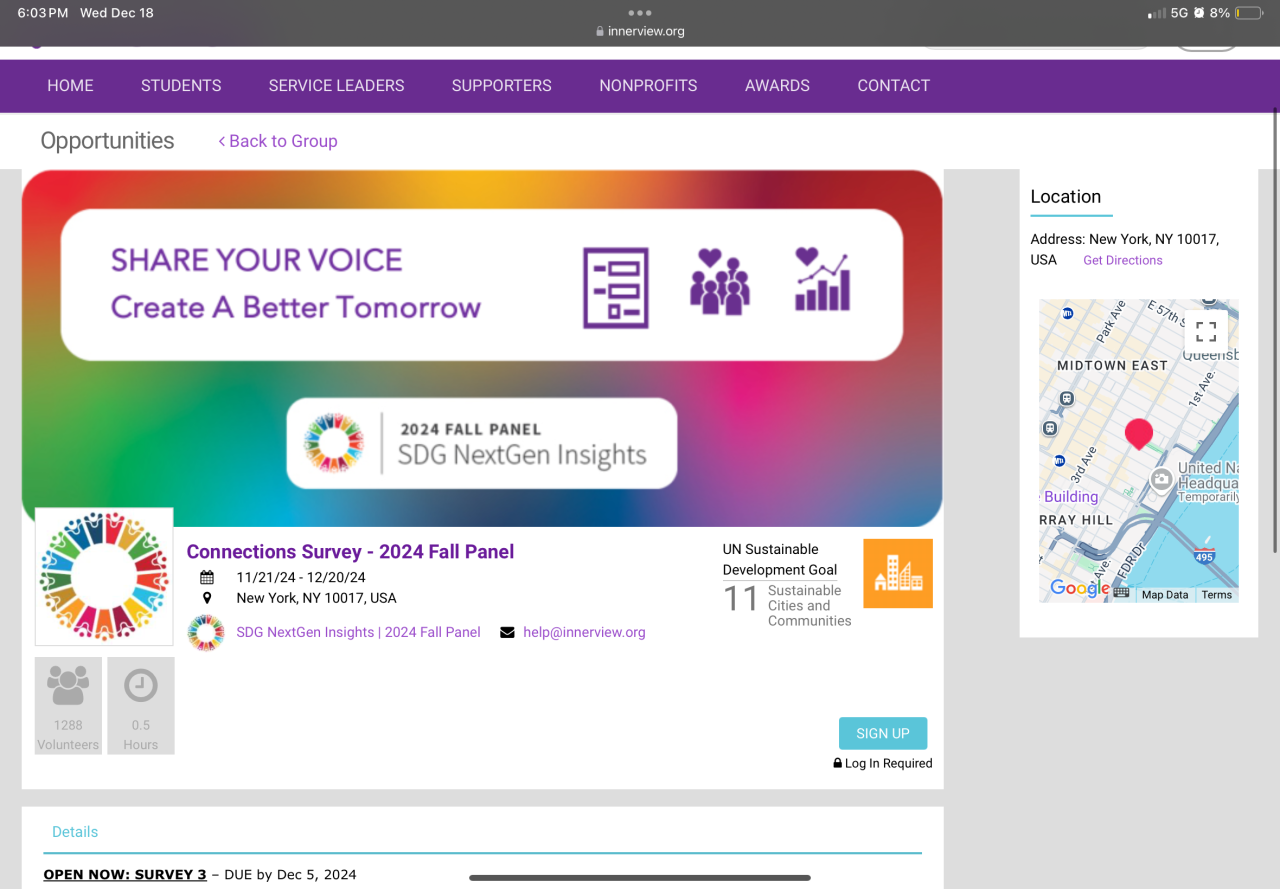Click the small SDG wheel organization logo
The width and height of the screenshot is (1280, 889).
[x=206, y=633]
